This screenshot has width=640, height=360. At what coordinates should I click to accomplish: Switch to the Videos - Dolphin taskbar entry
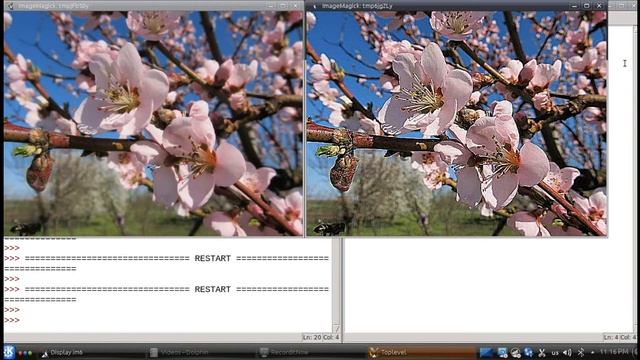(202, 352)
